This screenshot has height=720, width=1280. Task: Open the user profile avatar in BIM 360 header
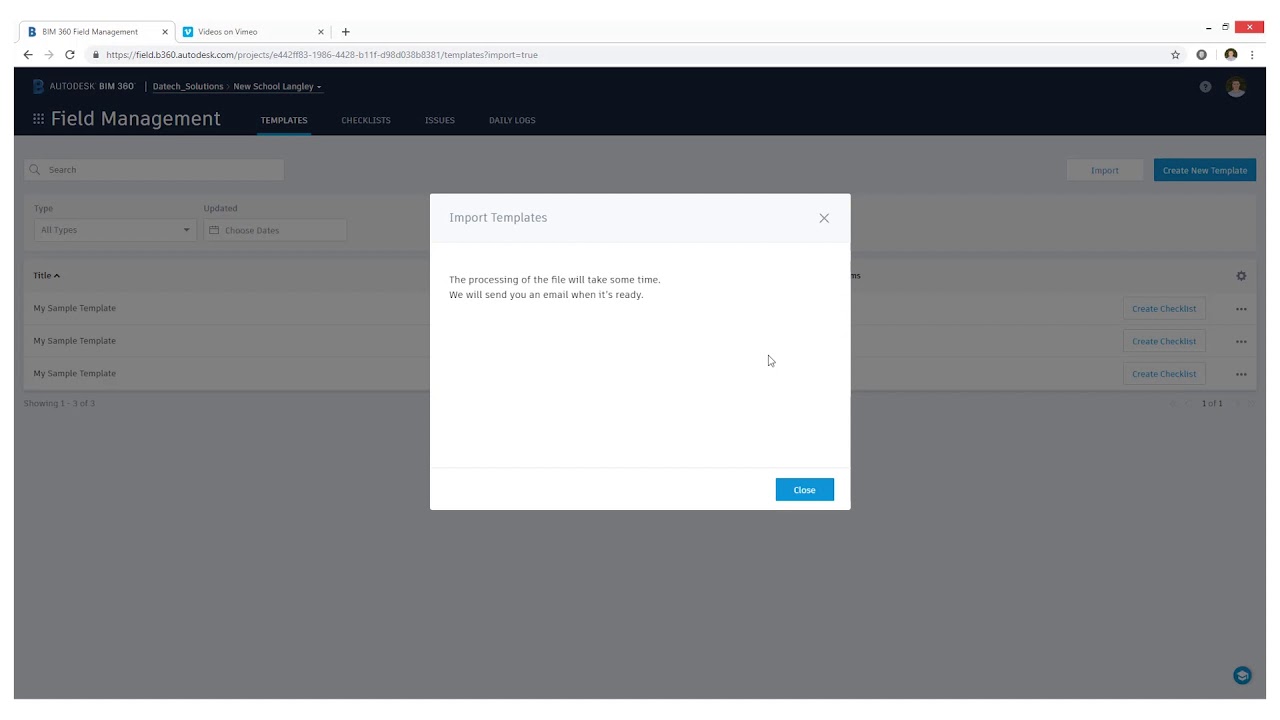[1236, 87]
